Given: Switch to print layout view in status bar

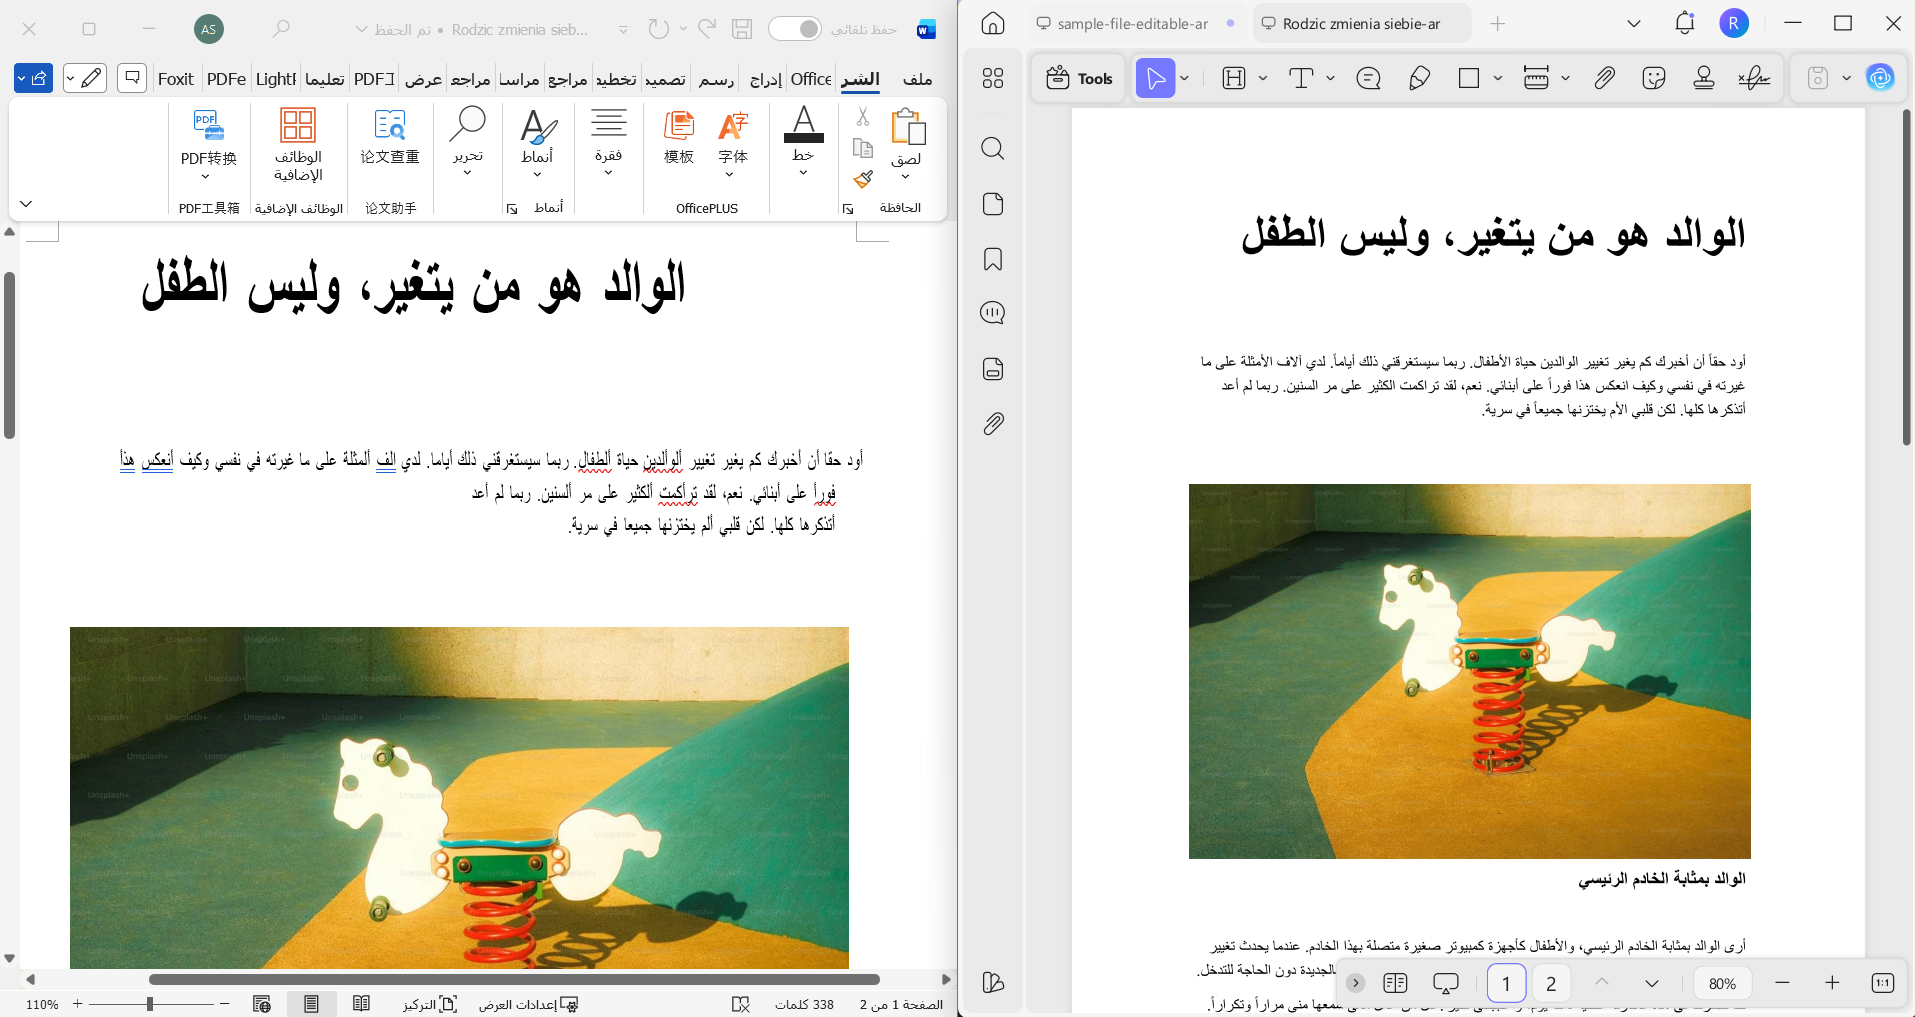Looking at the screenshot, I should [x=311, y=1004].
